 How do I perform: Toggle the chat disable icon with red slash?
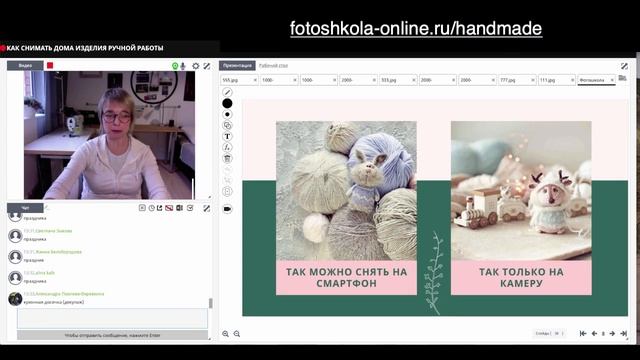click(x=169, y=208)
